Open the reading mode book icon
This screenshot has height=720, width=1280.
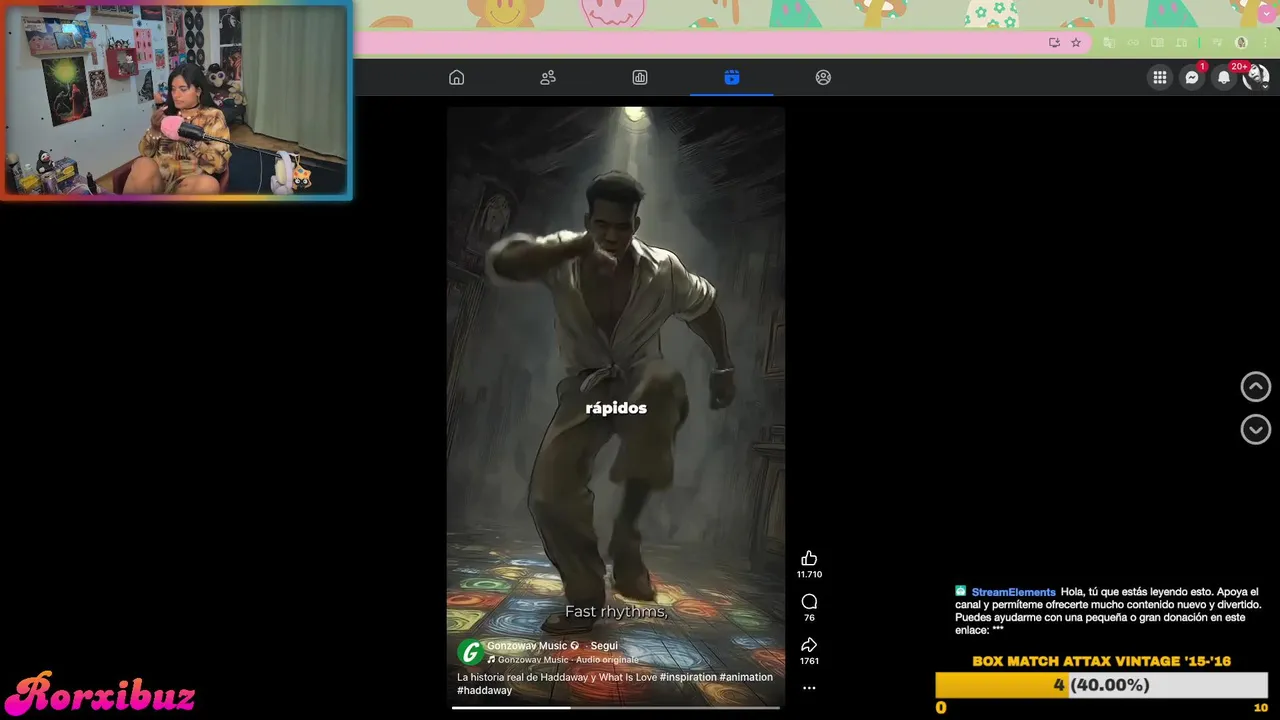(x=1157, y=42)
